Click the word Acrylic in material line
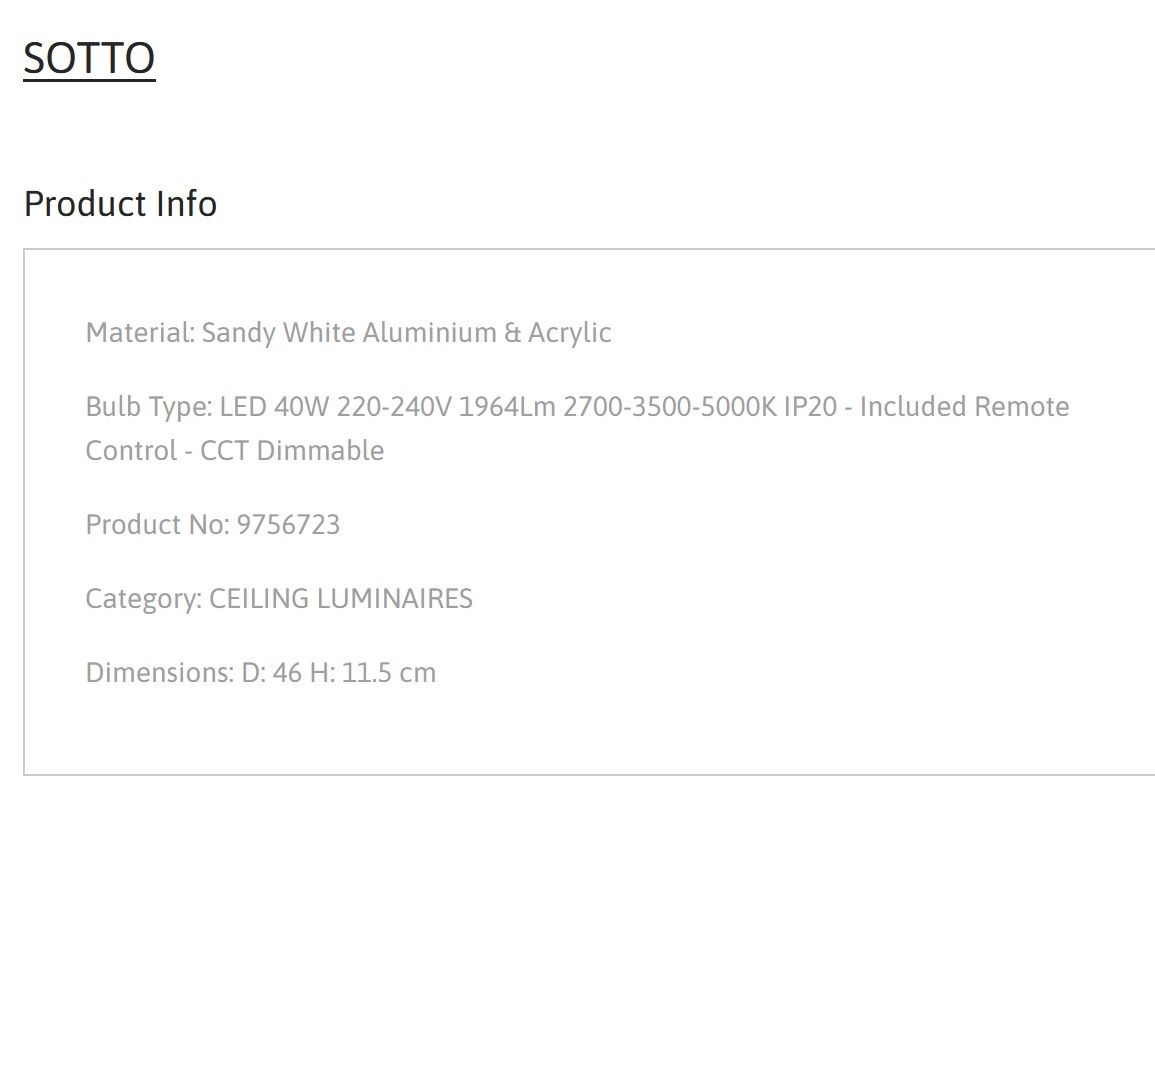The width and height of the screenshot is (1155, 1068). pos(569,334)
